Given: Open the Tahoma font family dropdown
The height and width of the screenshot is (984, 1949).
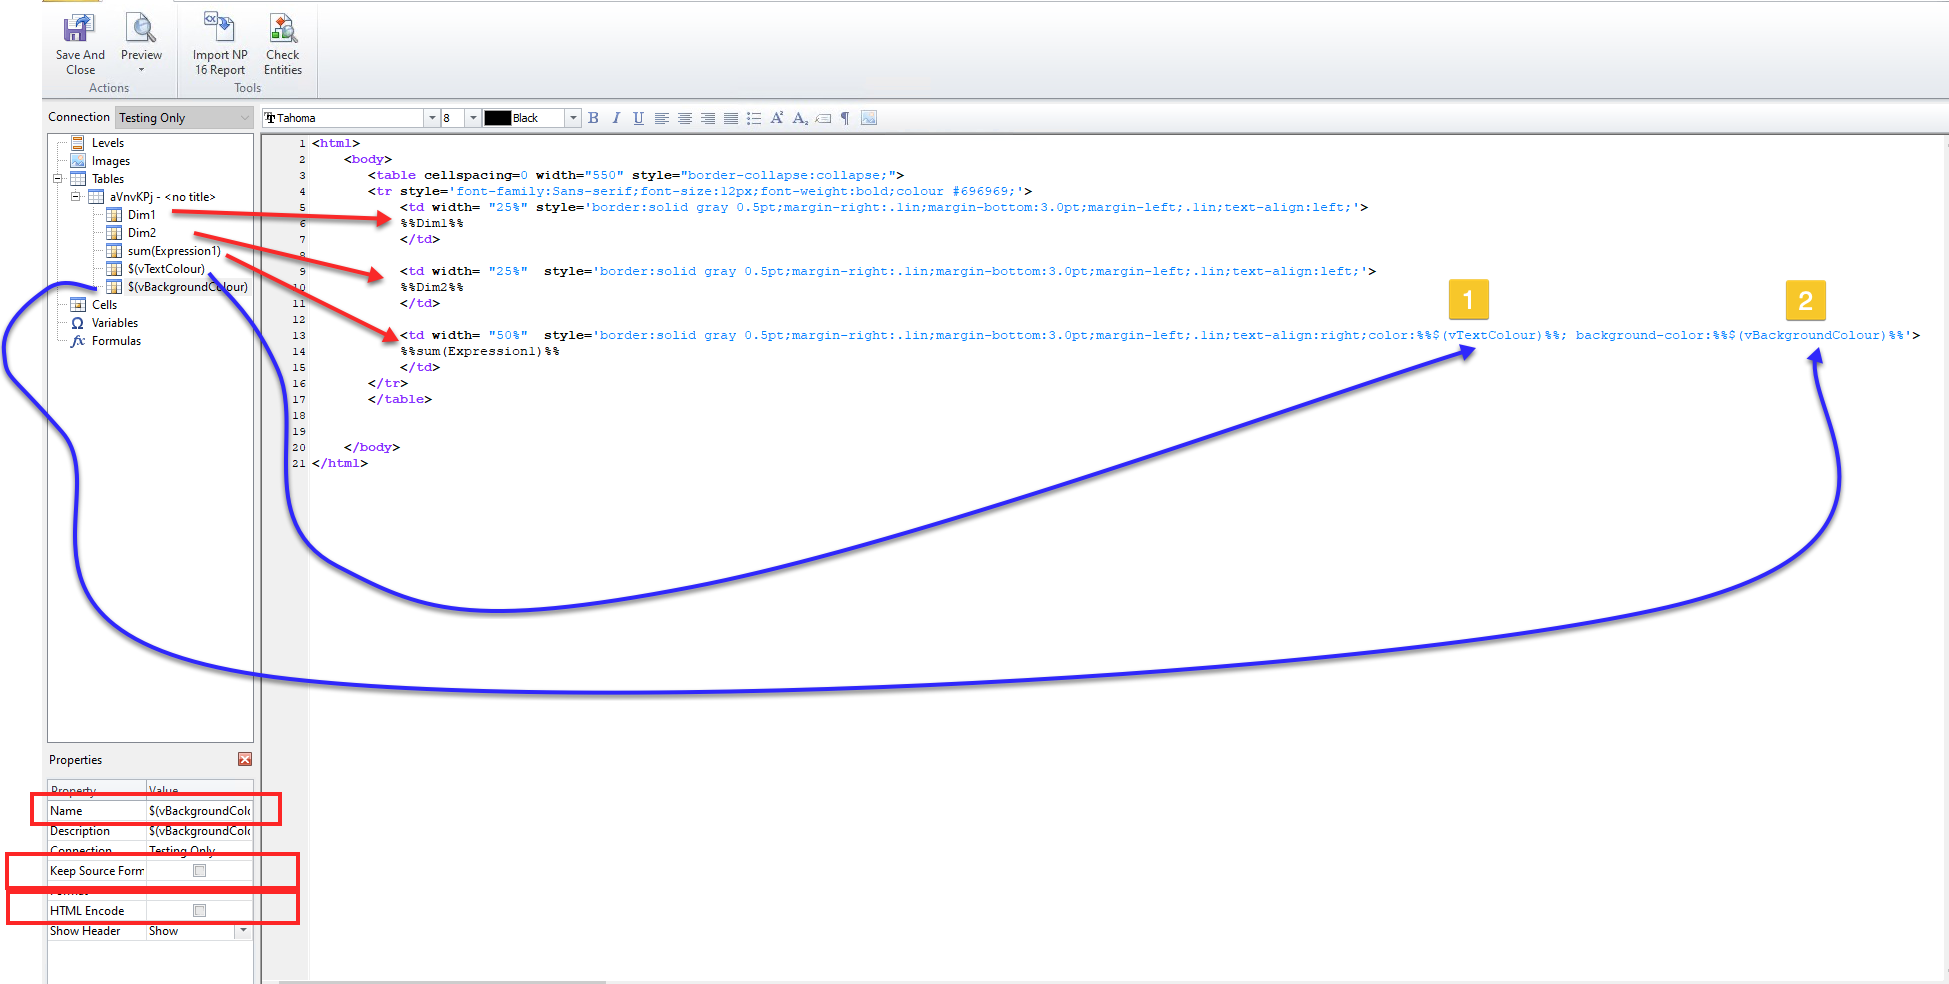Looking at the screenshot, I should (432, 118).
